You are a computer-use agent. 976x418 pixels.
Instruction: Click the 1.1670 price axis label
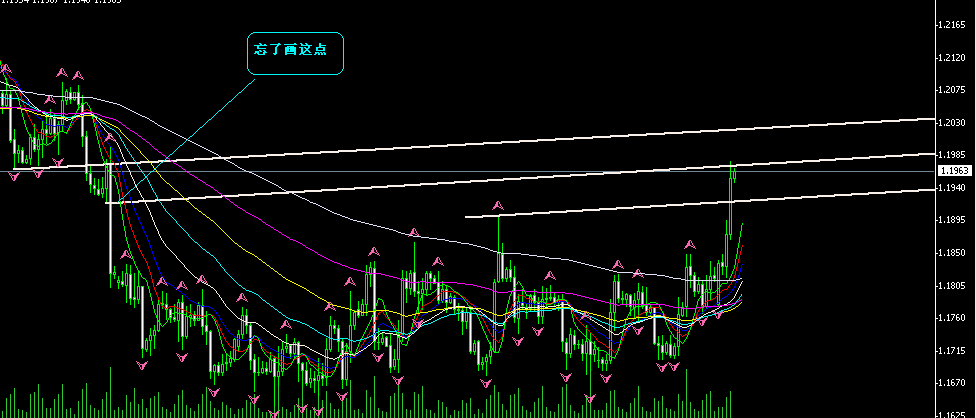click(952, 383)
